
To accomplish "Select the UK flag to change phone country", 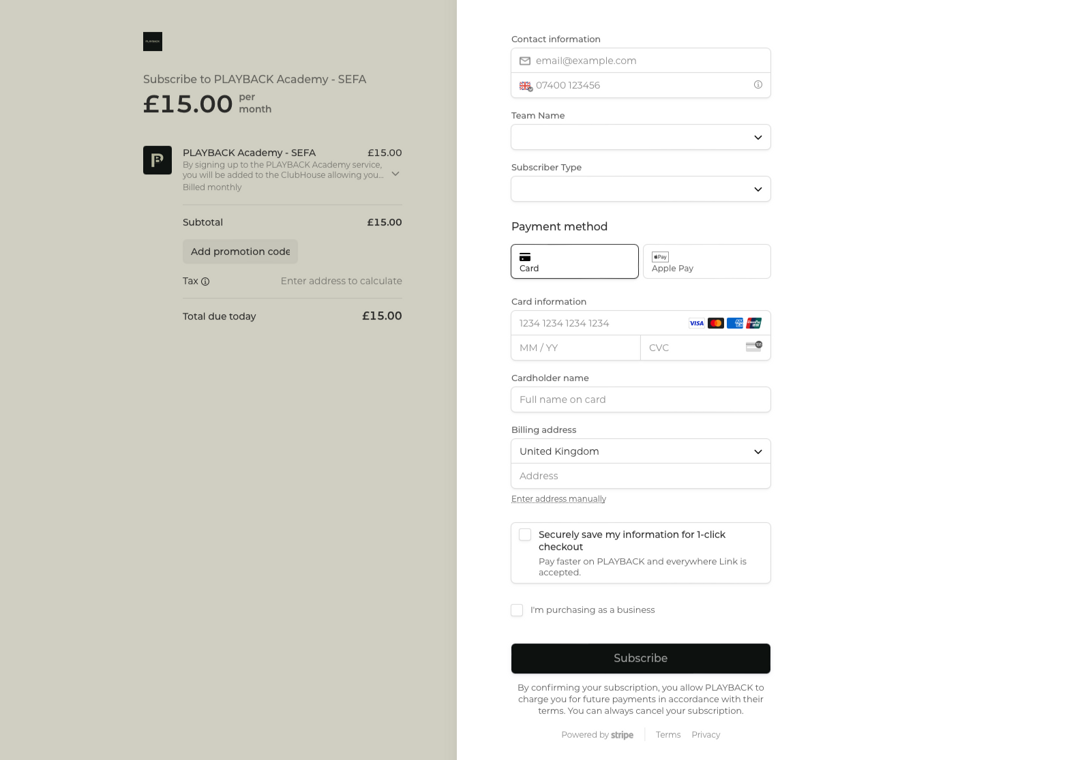I will pos(525,86).
